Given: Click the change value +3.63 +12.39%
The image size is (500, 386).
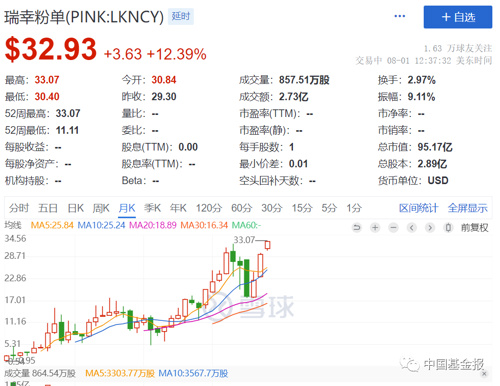Looking at the screenshot, I should click(155, 54).
